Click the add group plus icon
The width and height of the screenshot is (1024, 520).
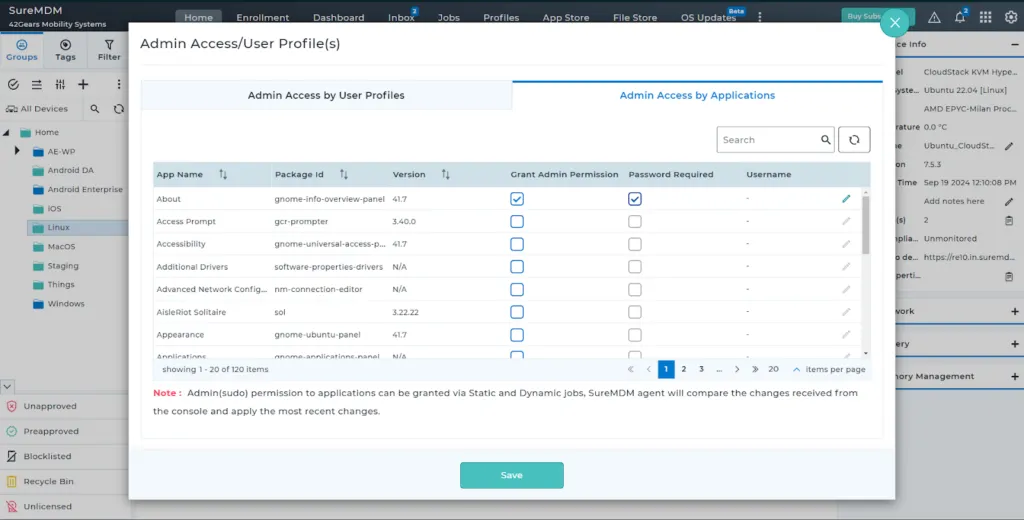[x=83, y=84]
